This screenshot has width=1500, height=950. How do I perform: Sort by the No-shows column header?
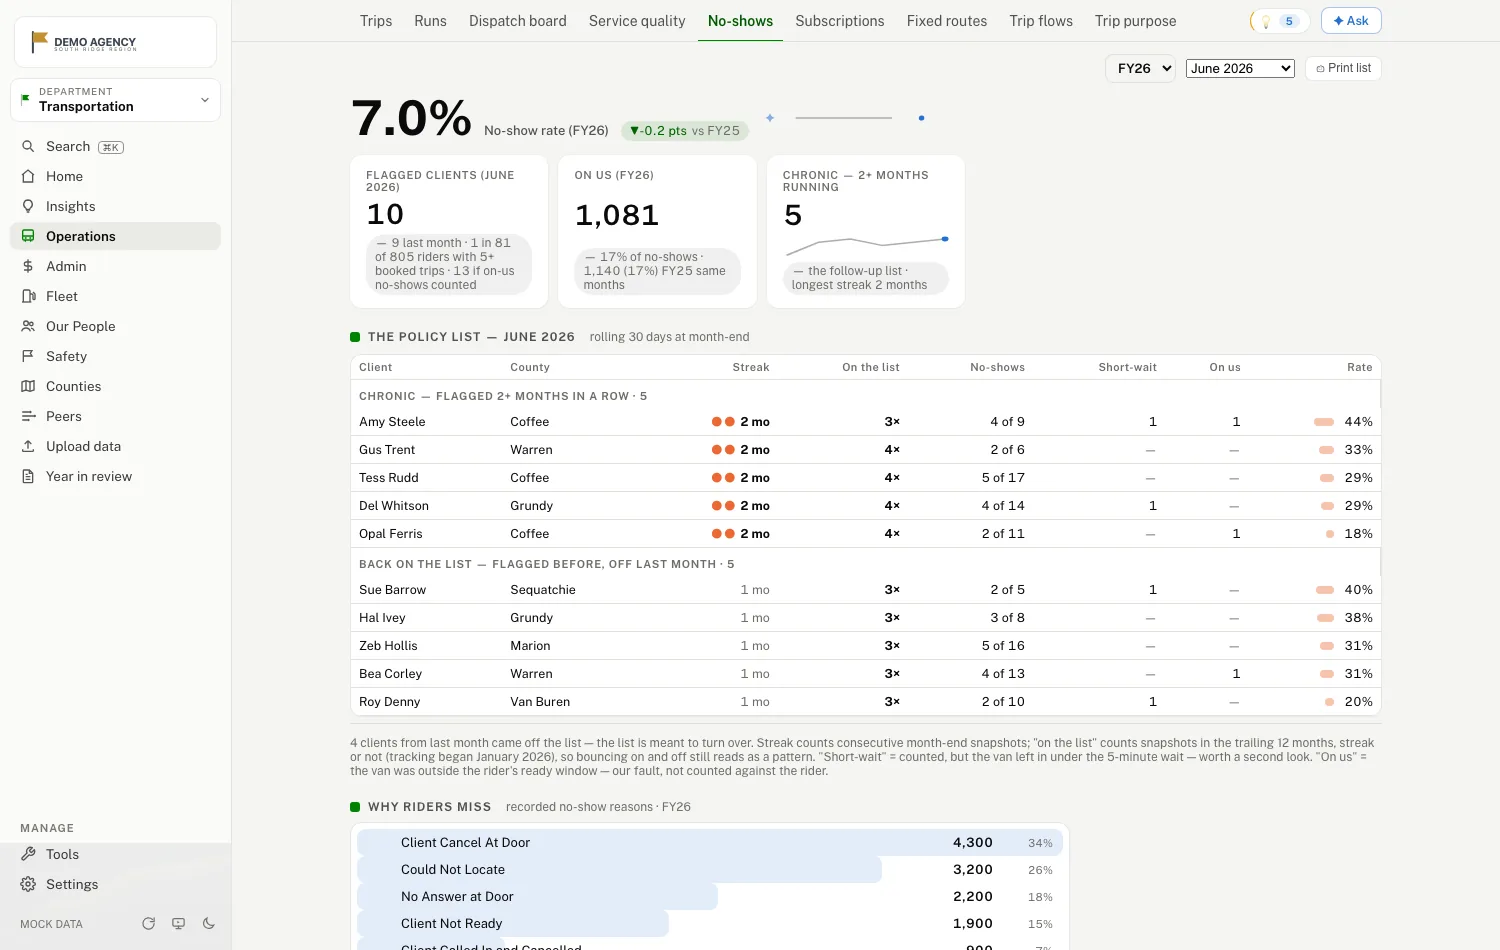tap(997, 367)
